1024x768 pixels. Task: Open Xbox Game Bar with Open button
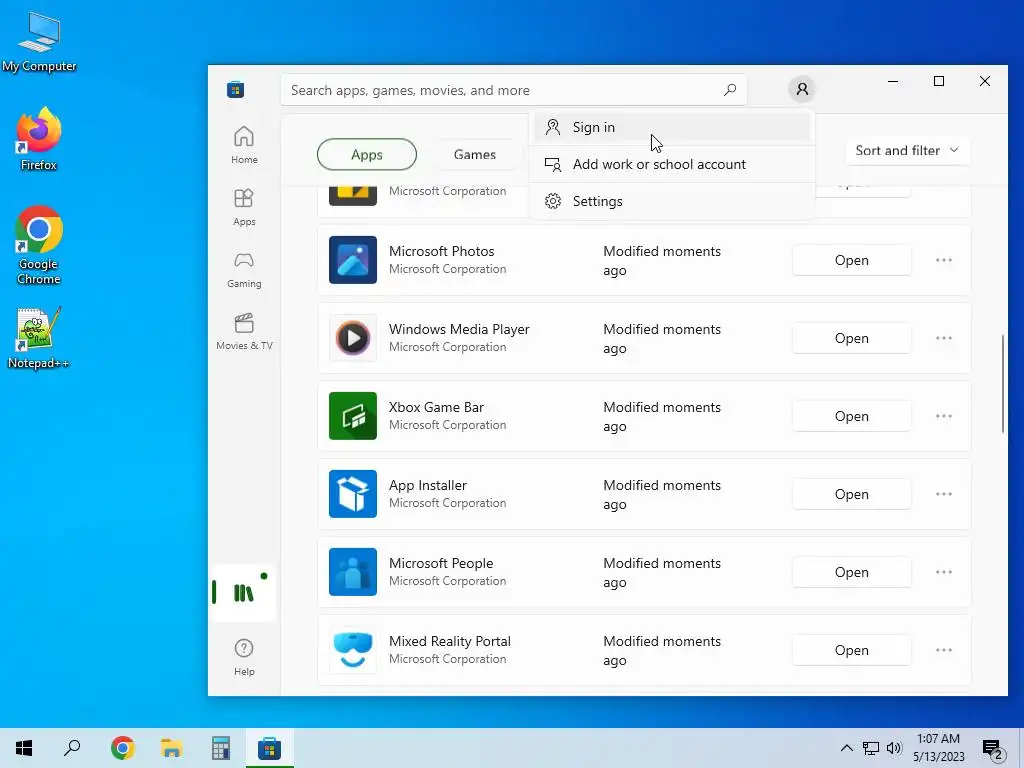click(852, 416)
